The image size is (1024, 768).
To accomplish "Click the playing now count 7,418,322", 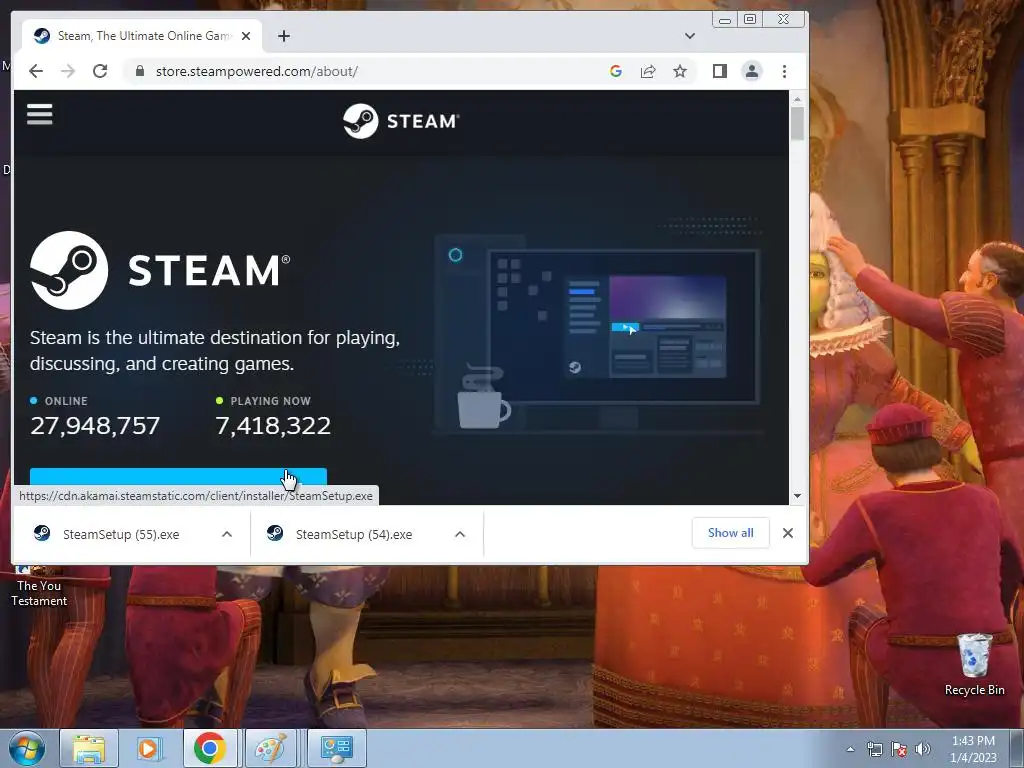I will [273, 426].
